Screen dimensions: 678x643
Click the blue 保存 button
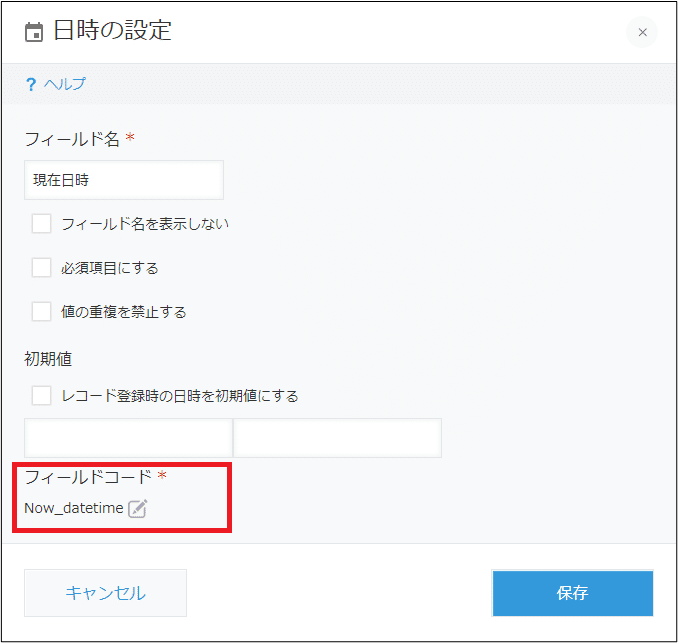pos(572,593)
